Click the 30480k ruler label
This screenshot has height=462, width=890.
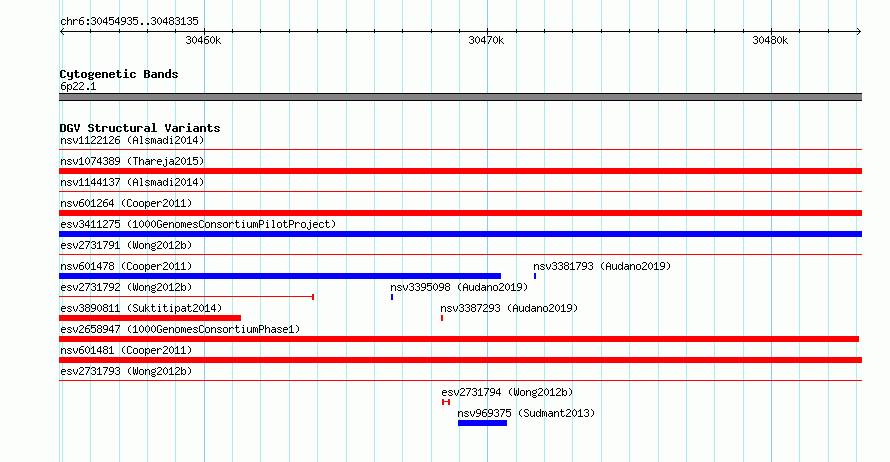click(770, 40)
